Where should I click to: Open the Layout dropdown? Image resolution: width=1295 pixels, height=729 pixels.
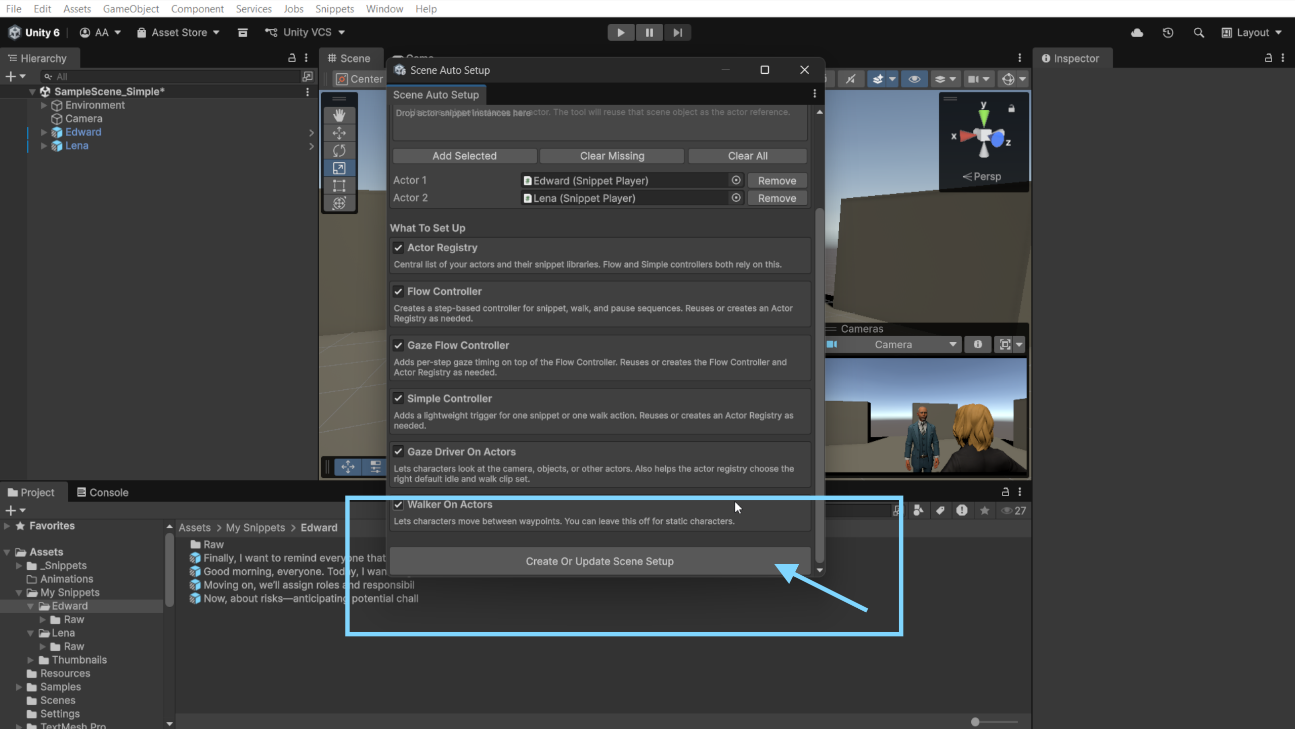pyautogui.click(x=1252, y=33)
